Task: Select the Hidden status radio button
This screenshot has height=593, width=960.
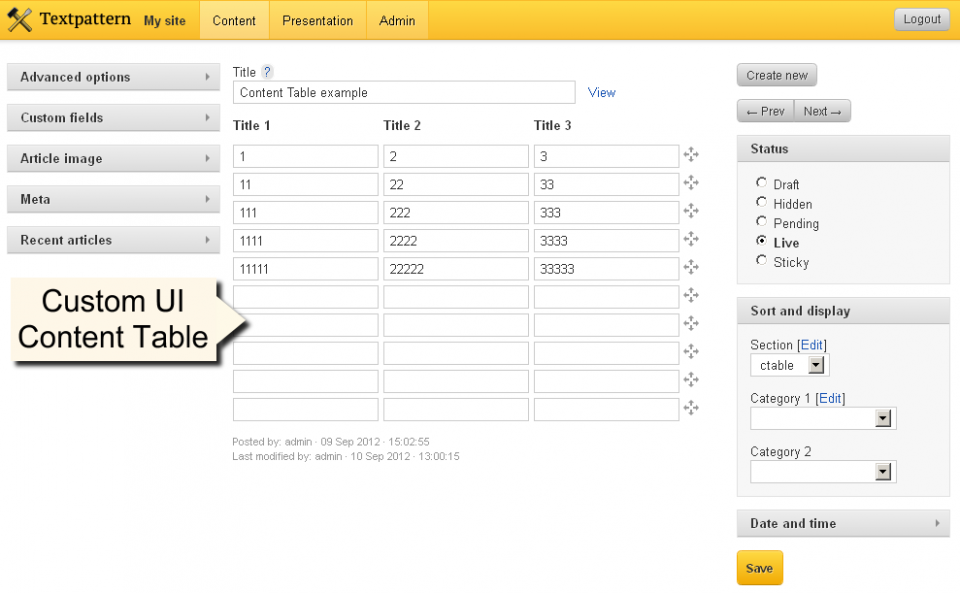Action: 761,203
